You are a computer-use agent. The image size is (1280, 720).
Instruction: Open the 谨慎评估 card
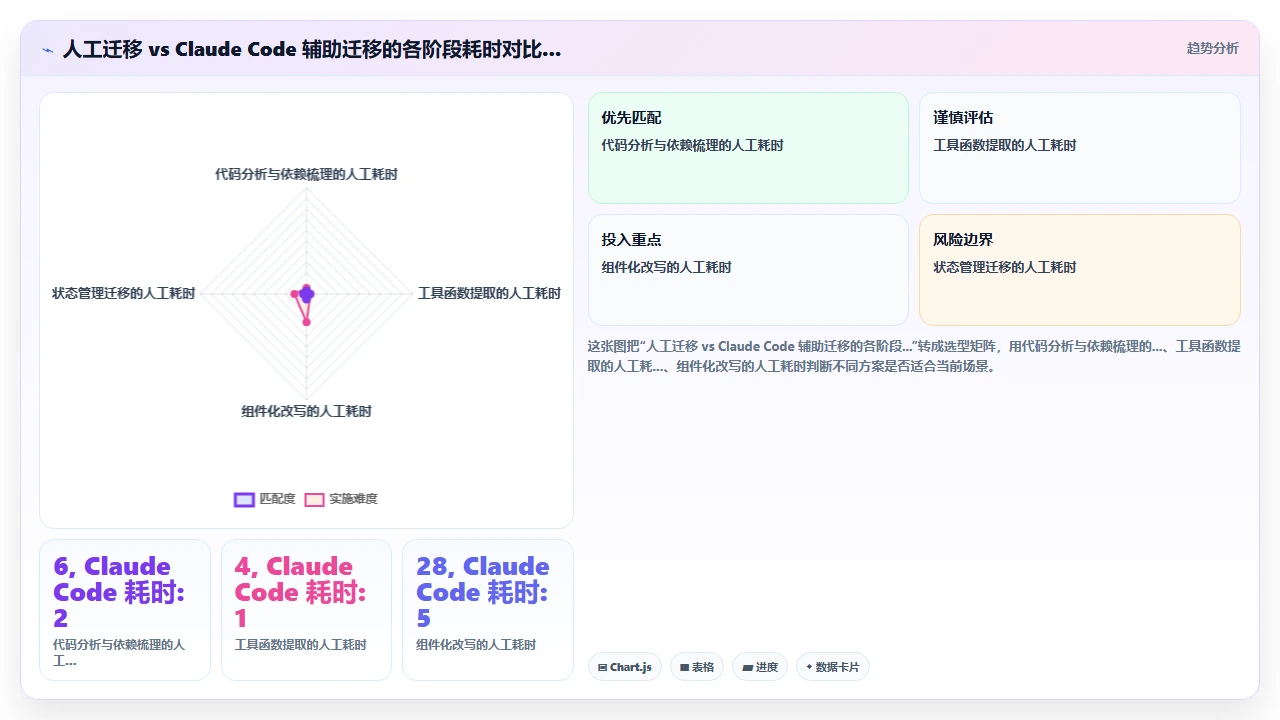coord(1079,148)
